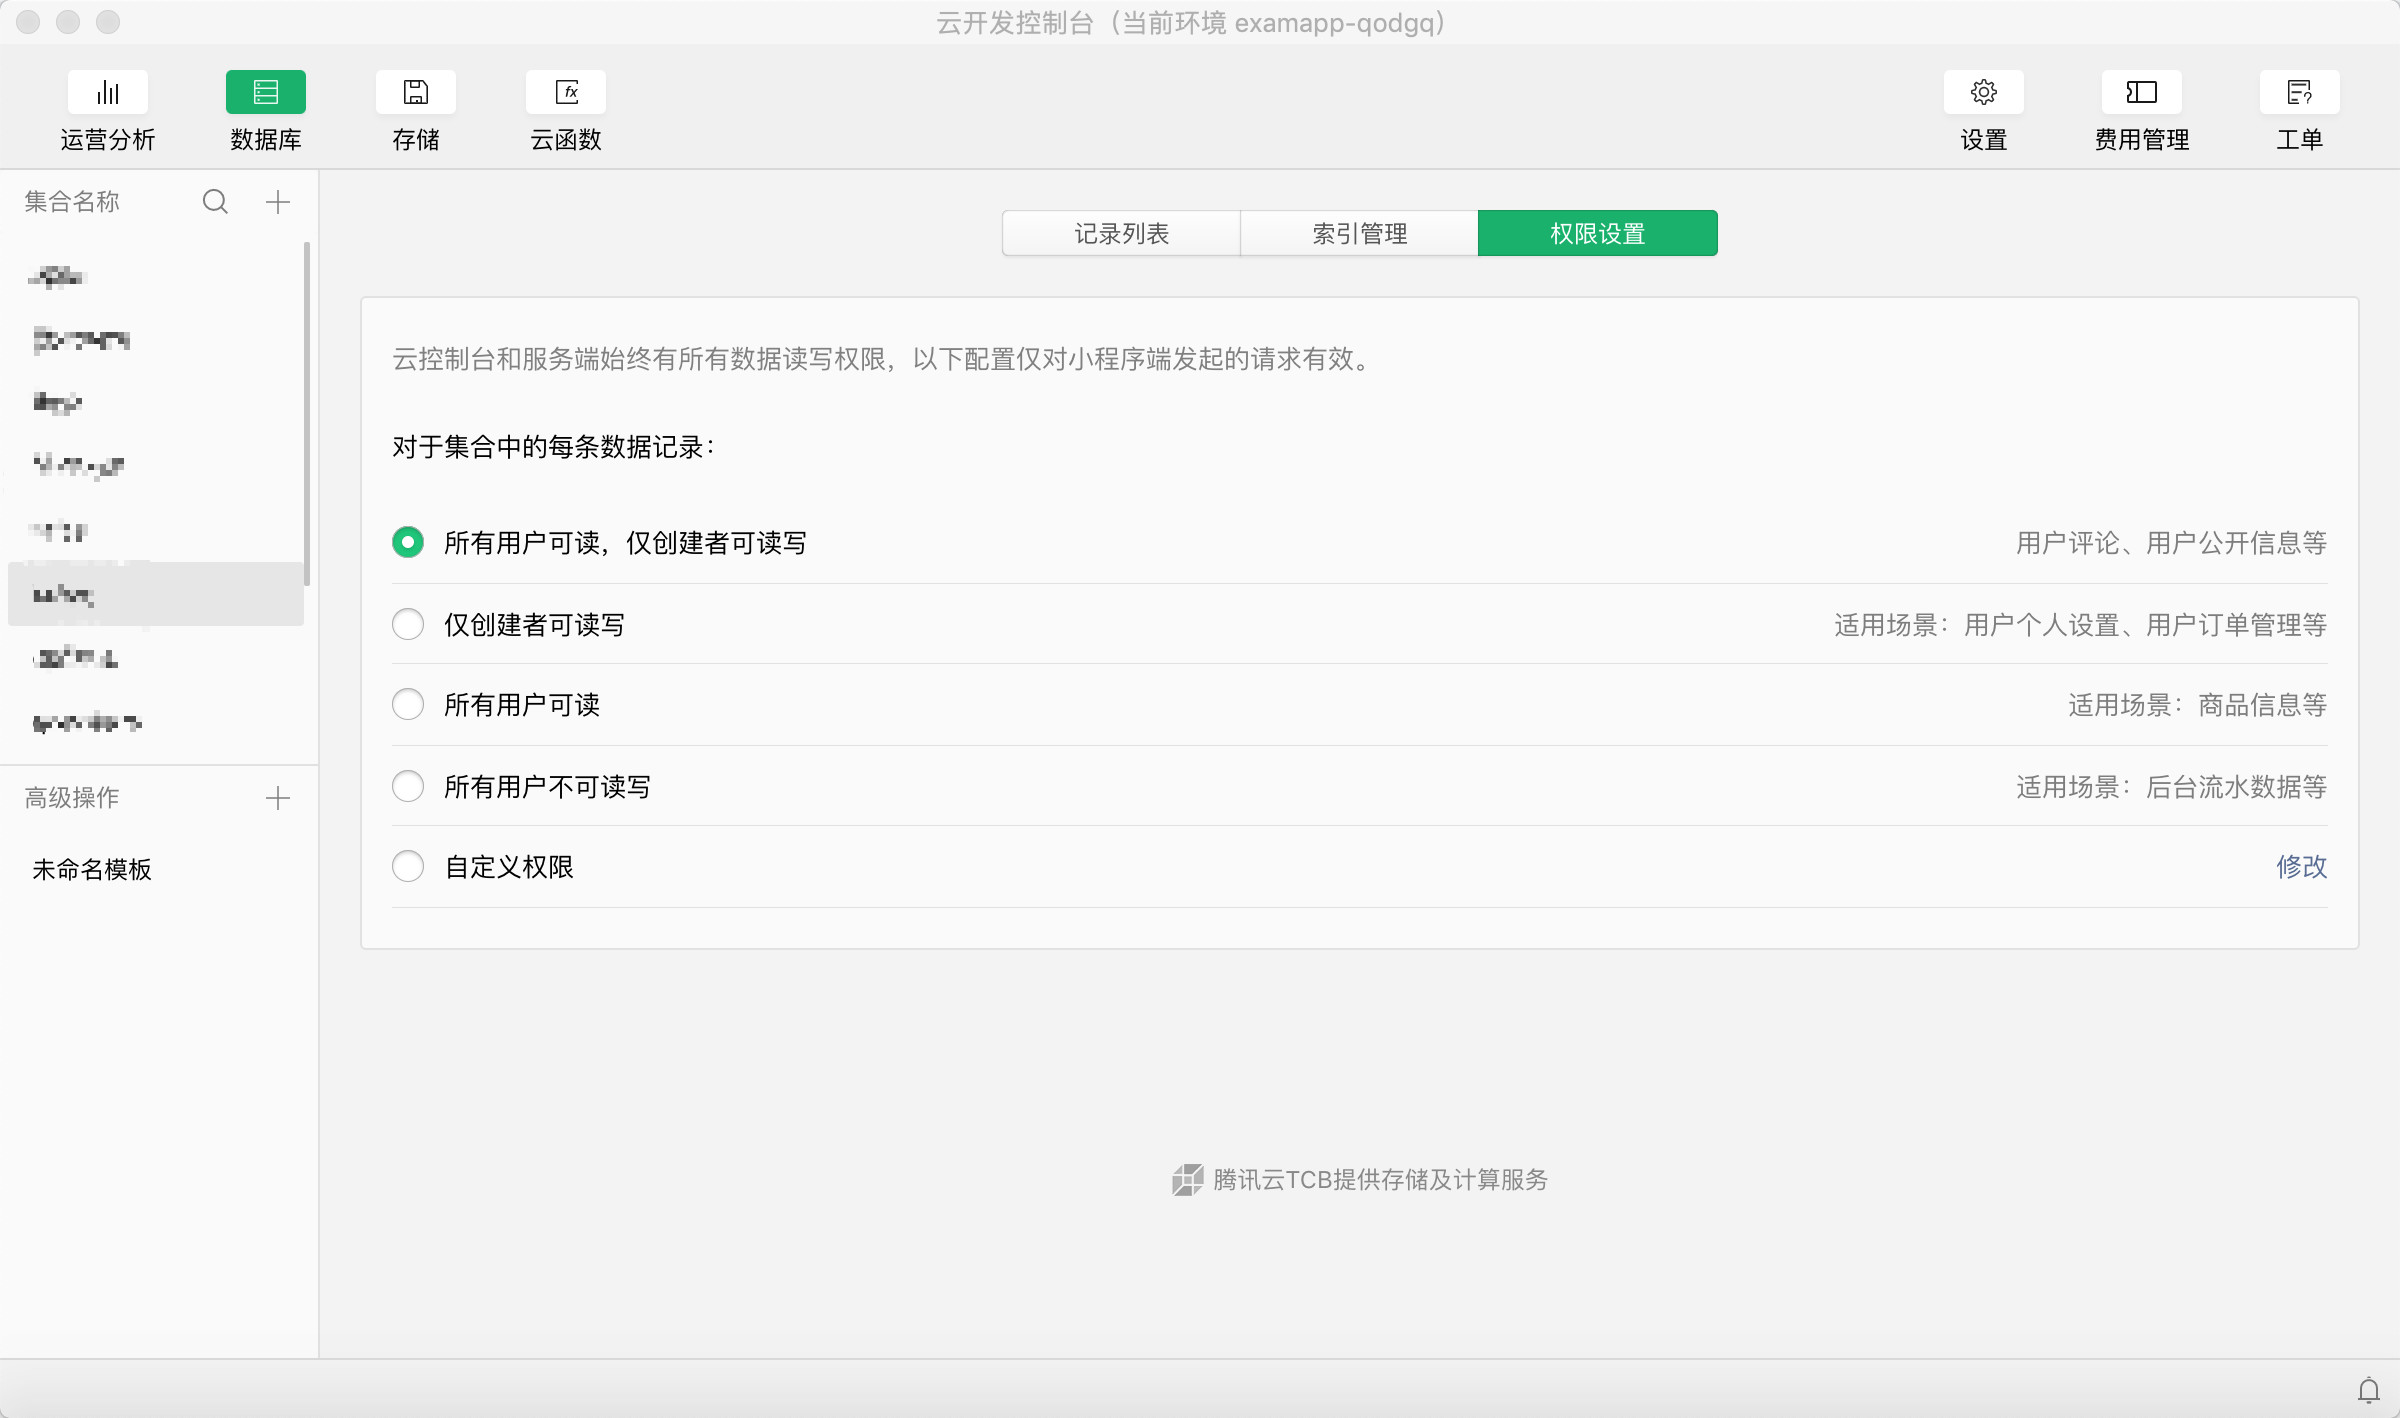Open the 未命名模板 template item
Image resolution: width=2400 pixels, height=1418 pixels.
pyautogui.click(x=92, y=870)
